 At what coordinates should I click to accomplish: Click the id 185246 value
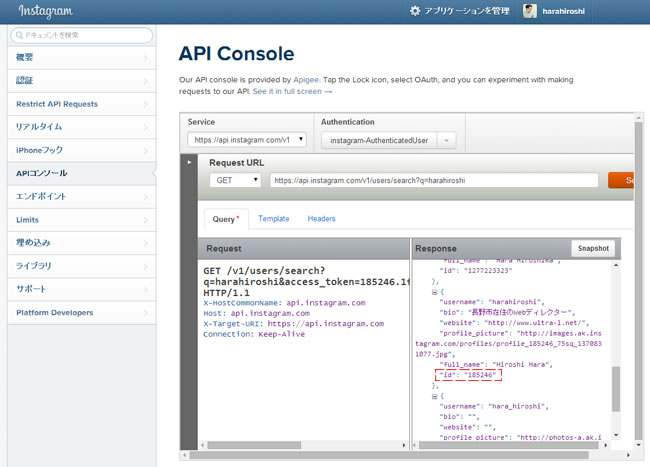480,375
